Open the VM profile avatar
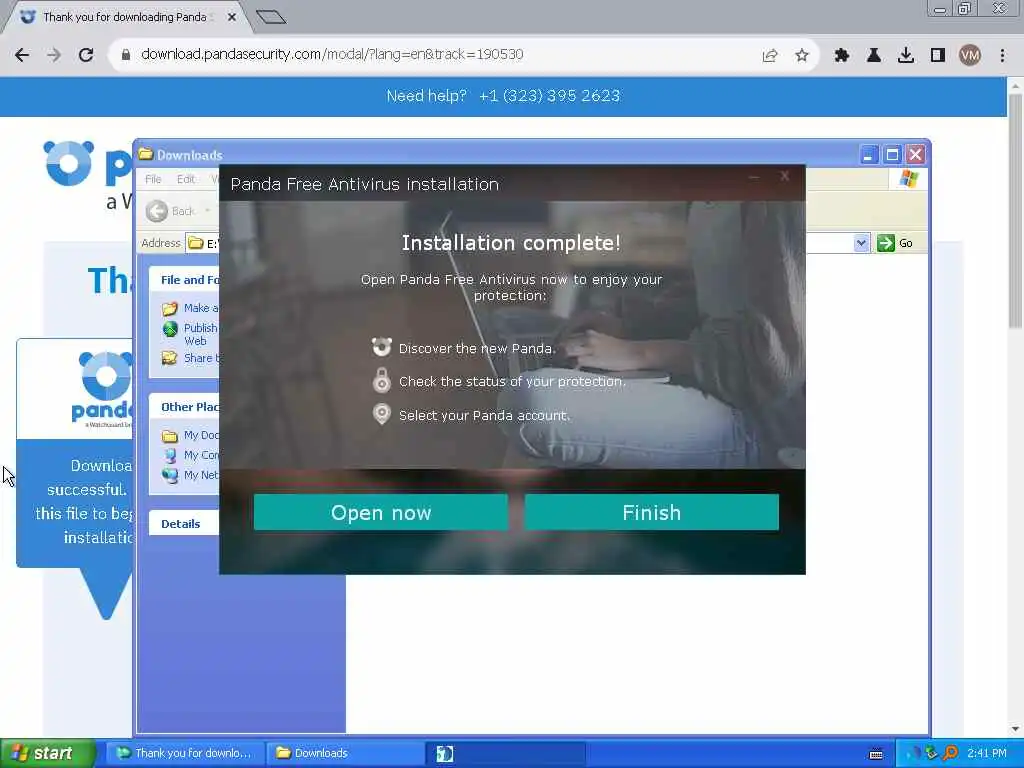The image size is (1024, 768). [970, 56]
